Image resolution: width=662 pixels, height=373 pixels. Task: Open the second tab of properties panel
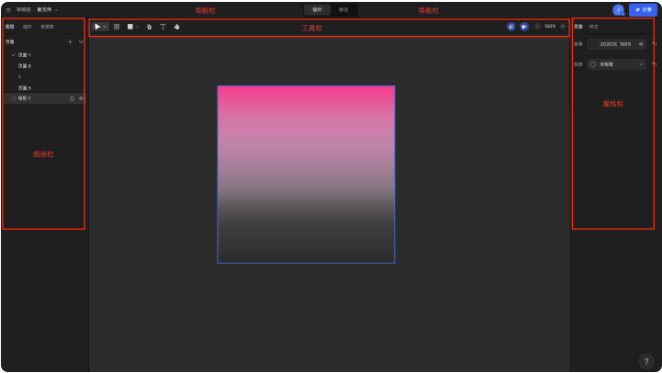pyautogui.click(x=594, y=27)
